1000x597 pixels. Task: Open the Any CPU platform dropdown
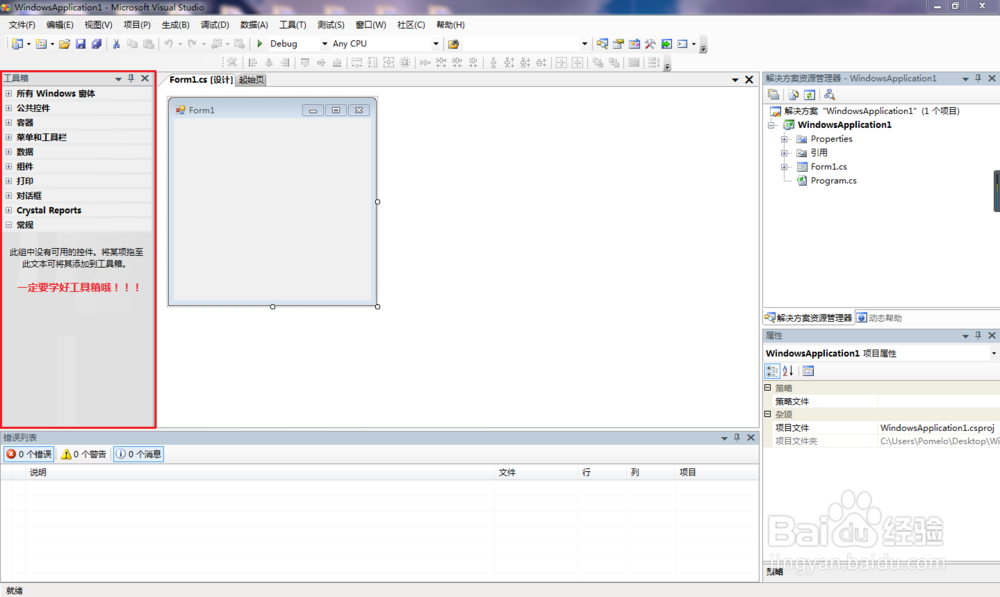coord(436,44)
